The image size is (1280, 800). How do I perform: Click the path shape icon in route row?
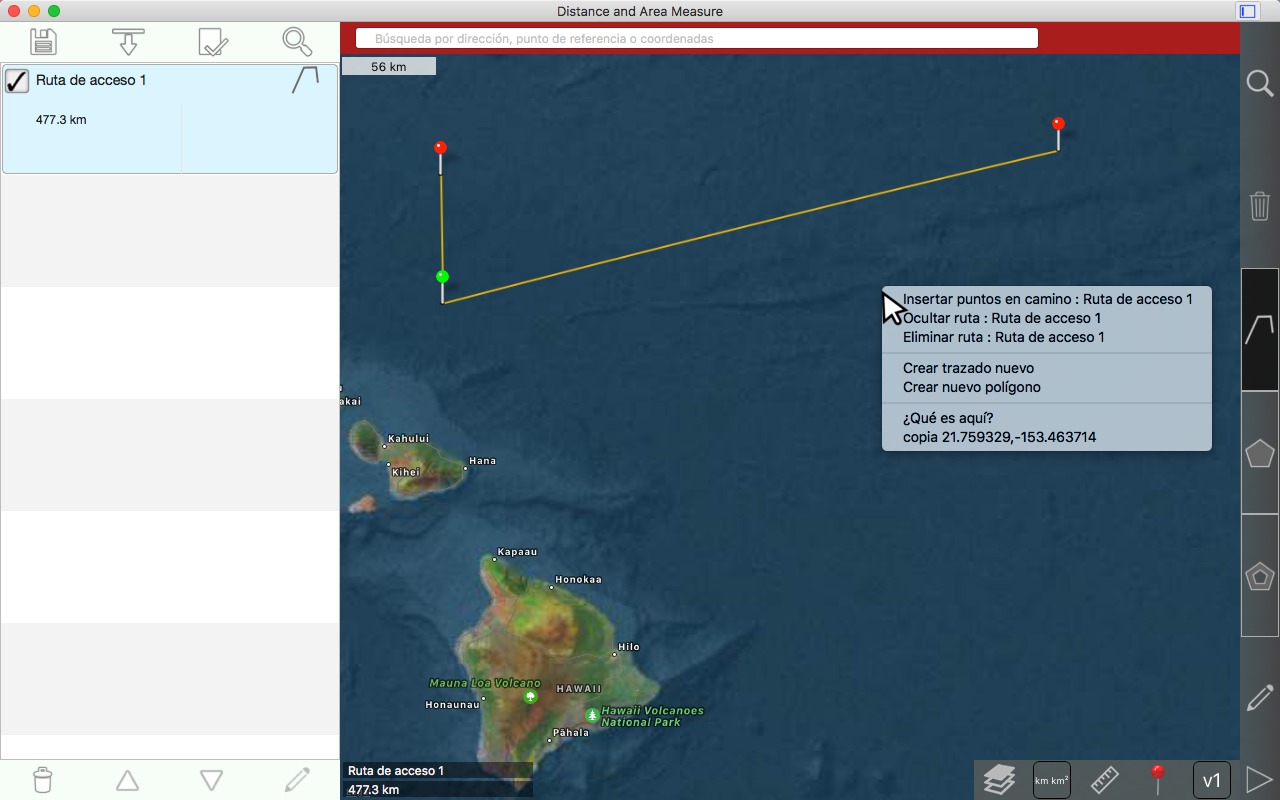click(x=305, y=80)
